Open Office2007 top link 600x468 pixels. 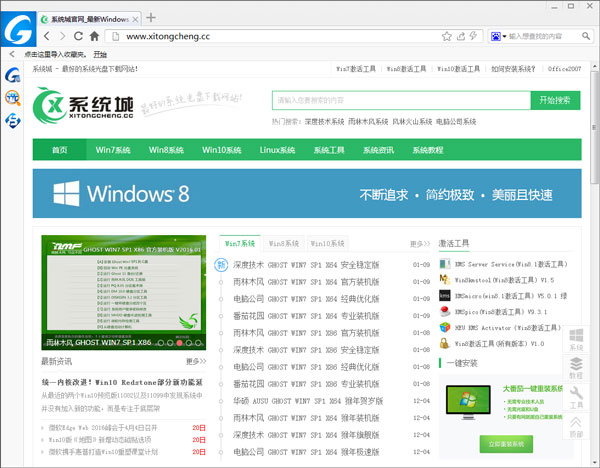coord(564,69)
